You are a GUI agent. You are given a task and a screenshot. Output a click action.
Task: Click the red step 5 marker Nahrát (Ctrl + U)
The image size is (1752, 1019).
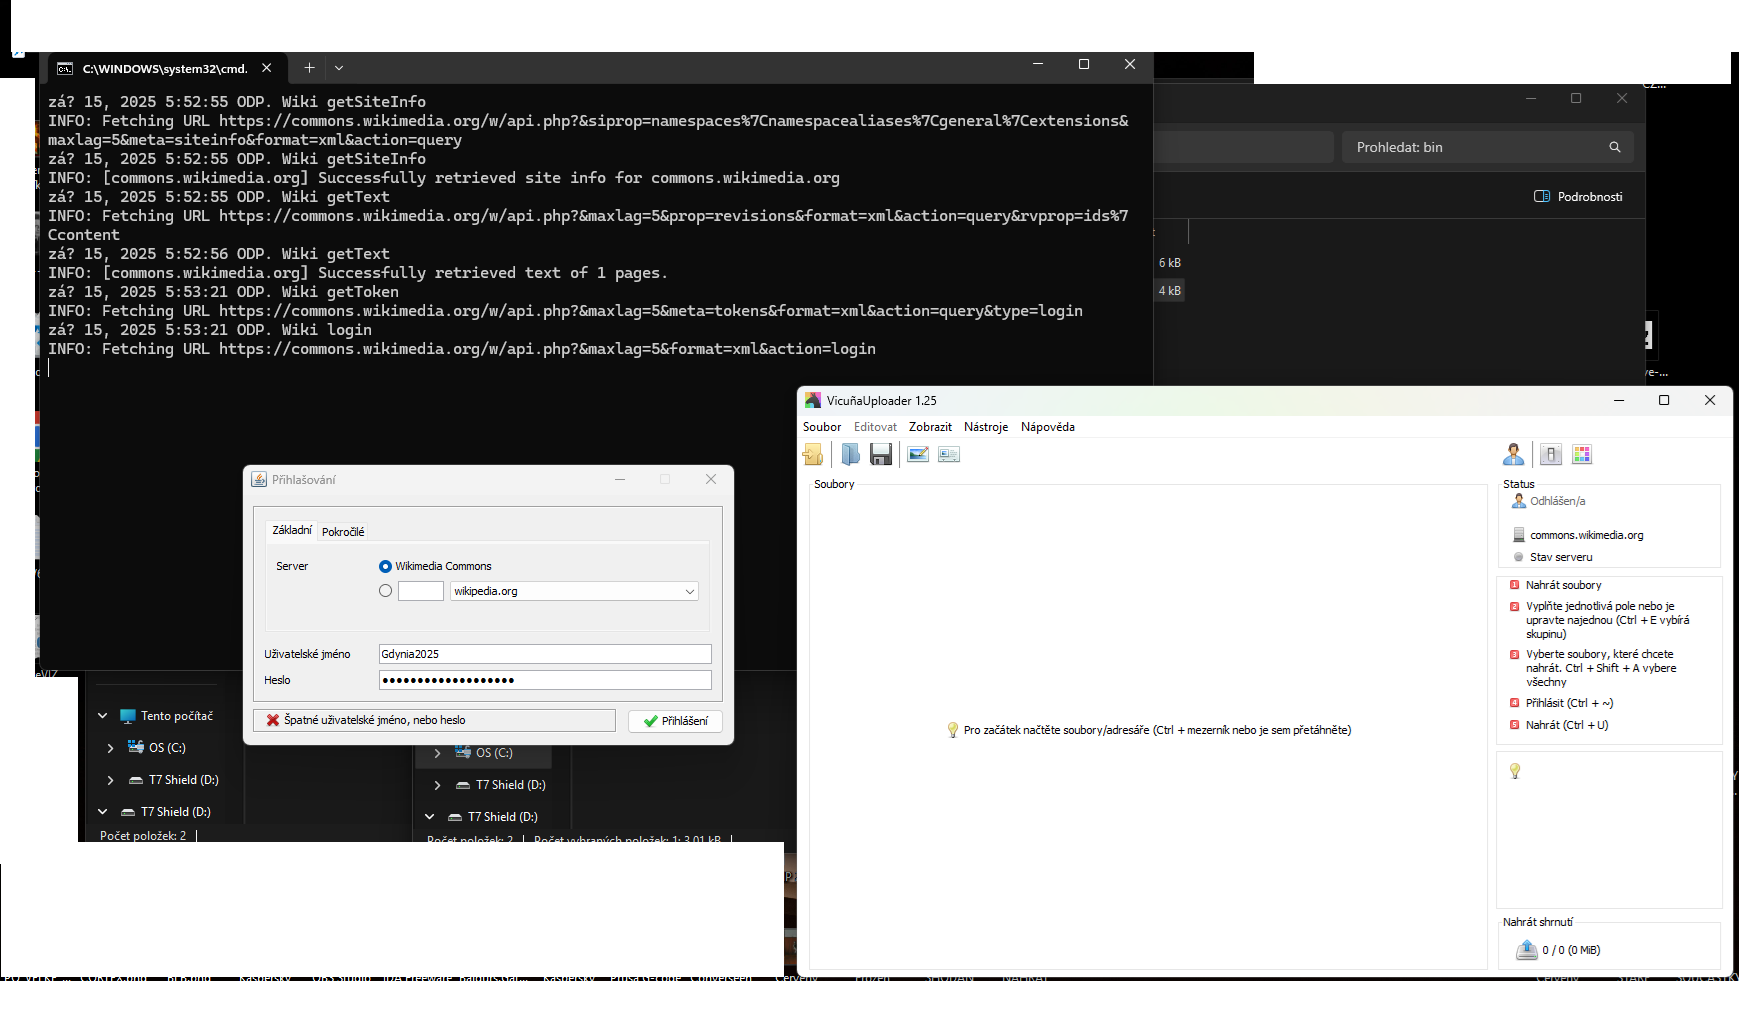(1515, 725)
